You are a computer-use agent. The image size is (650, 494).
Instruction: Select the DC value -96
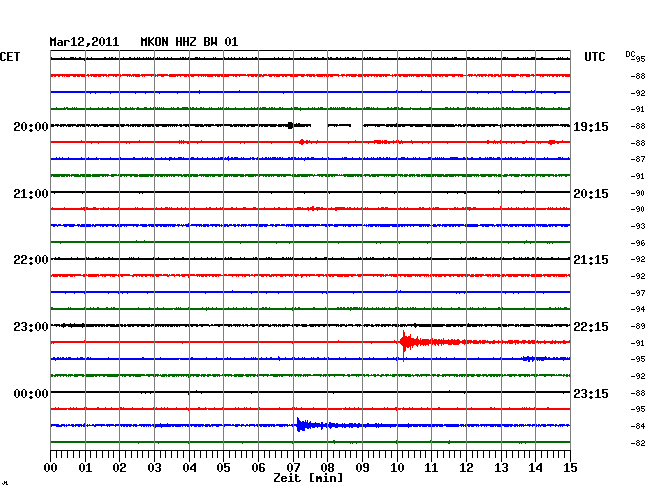click(638, 243)
